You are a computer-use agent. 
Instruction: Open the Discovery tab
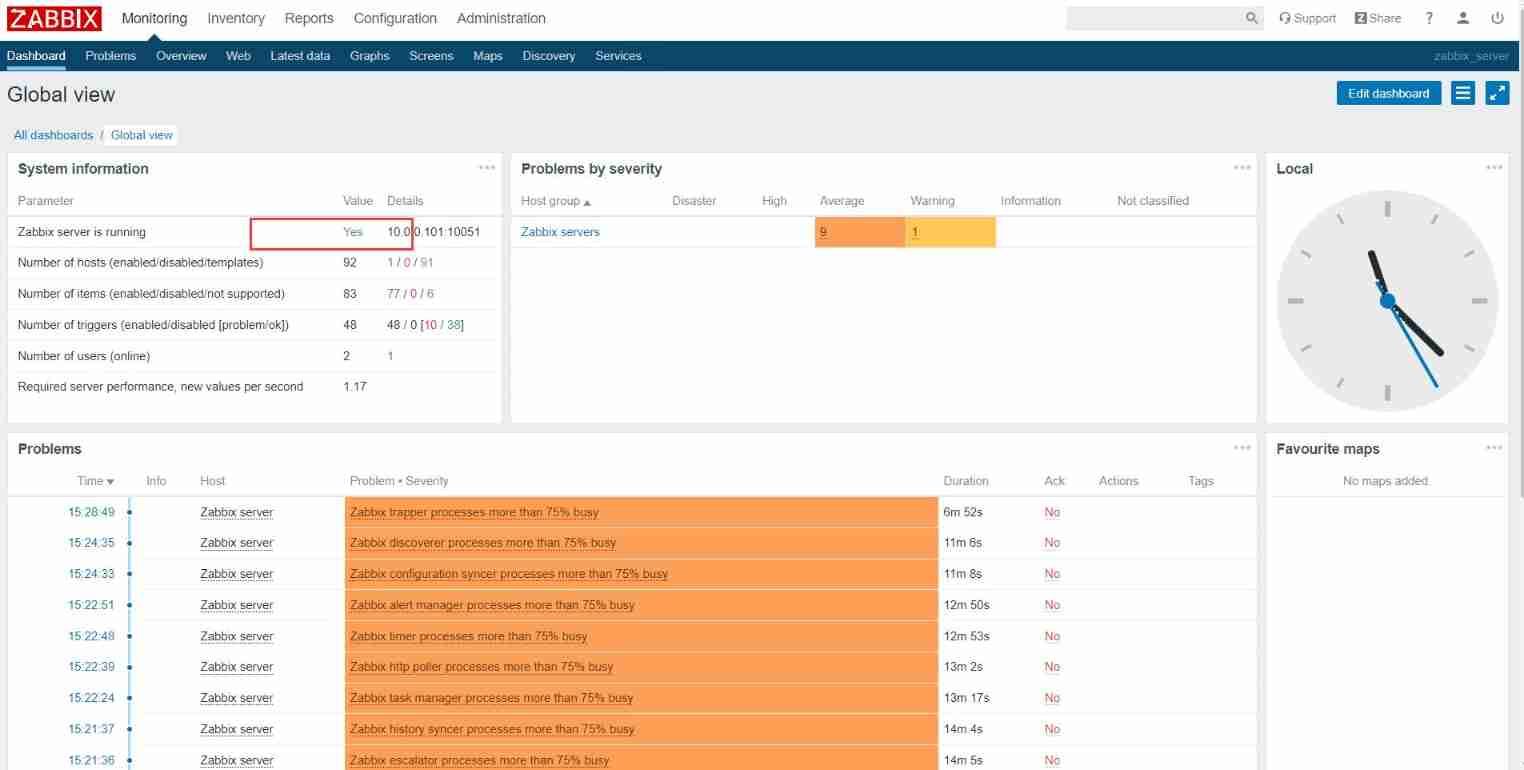click(x=548, y=56)
